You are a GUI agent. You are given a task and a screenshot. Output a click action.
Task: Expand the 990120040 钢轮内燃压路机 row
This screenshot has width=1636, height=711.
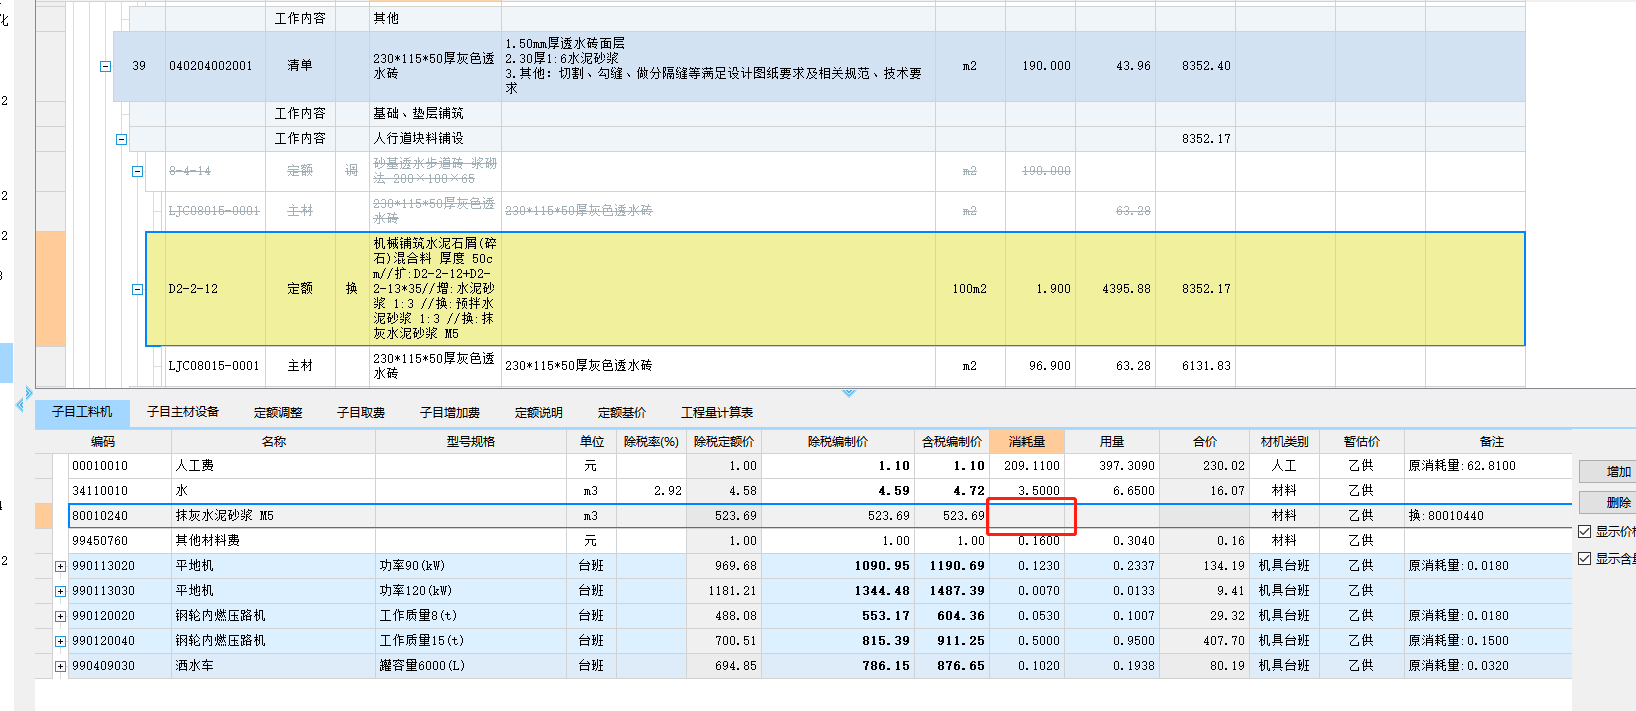[60, 641]
